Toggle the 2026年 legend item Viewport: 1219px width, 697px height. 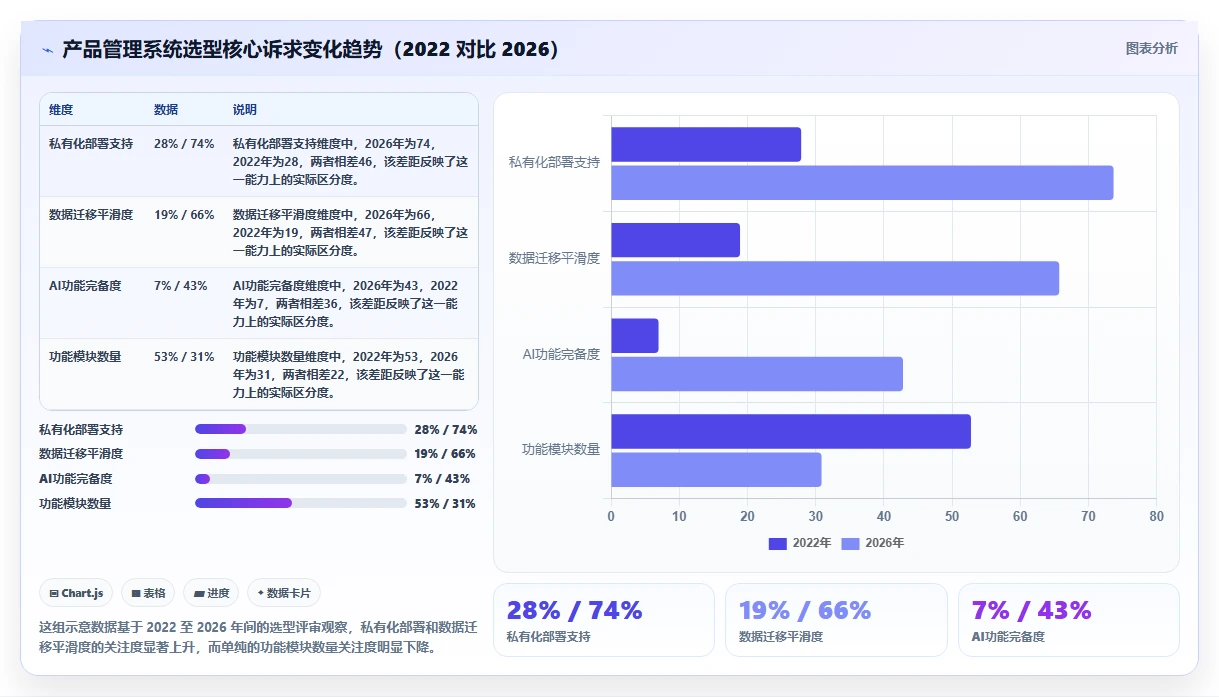pyautogui.click(x=872, y=543)
